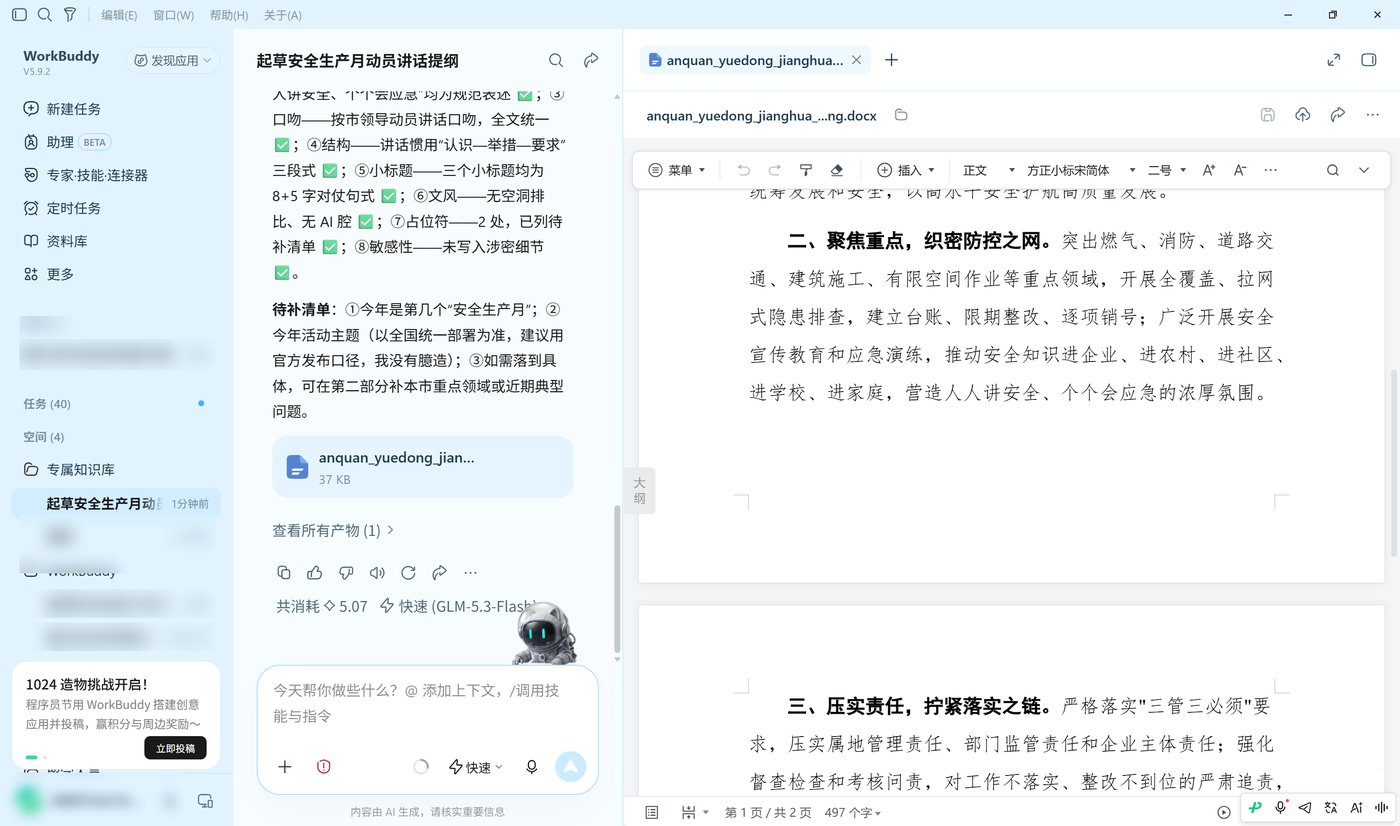Click the chat message input field
This screenshot has width=1400, height=826.
pyautogui.click(x=427, y=703)
